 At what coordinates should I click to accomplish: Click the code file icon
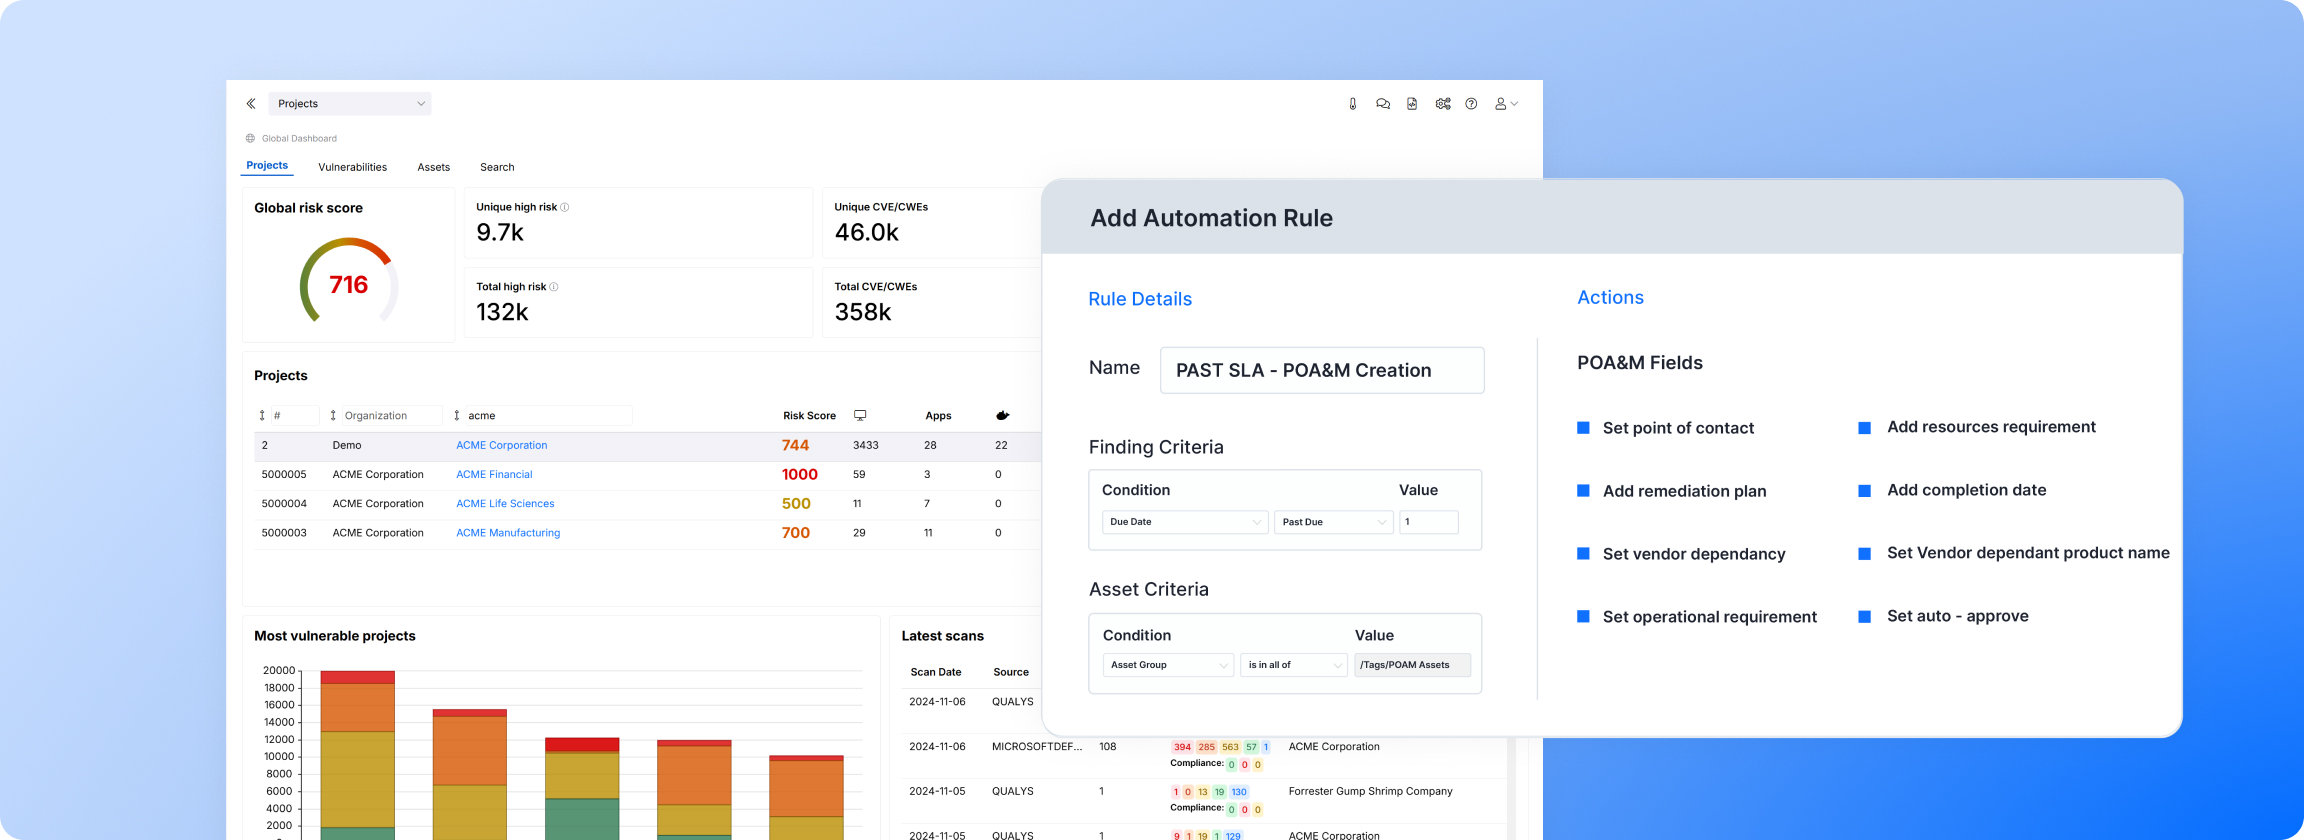1412,104
